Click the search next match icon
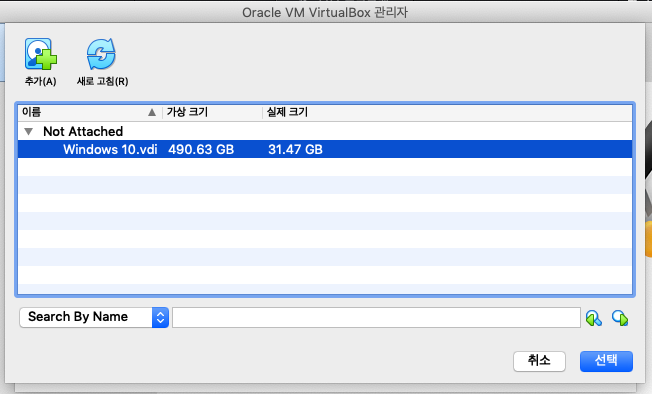 tap(620, 318)
